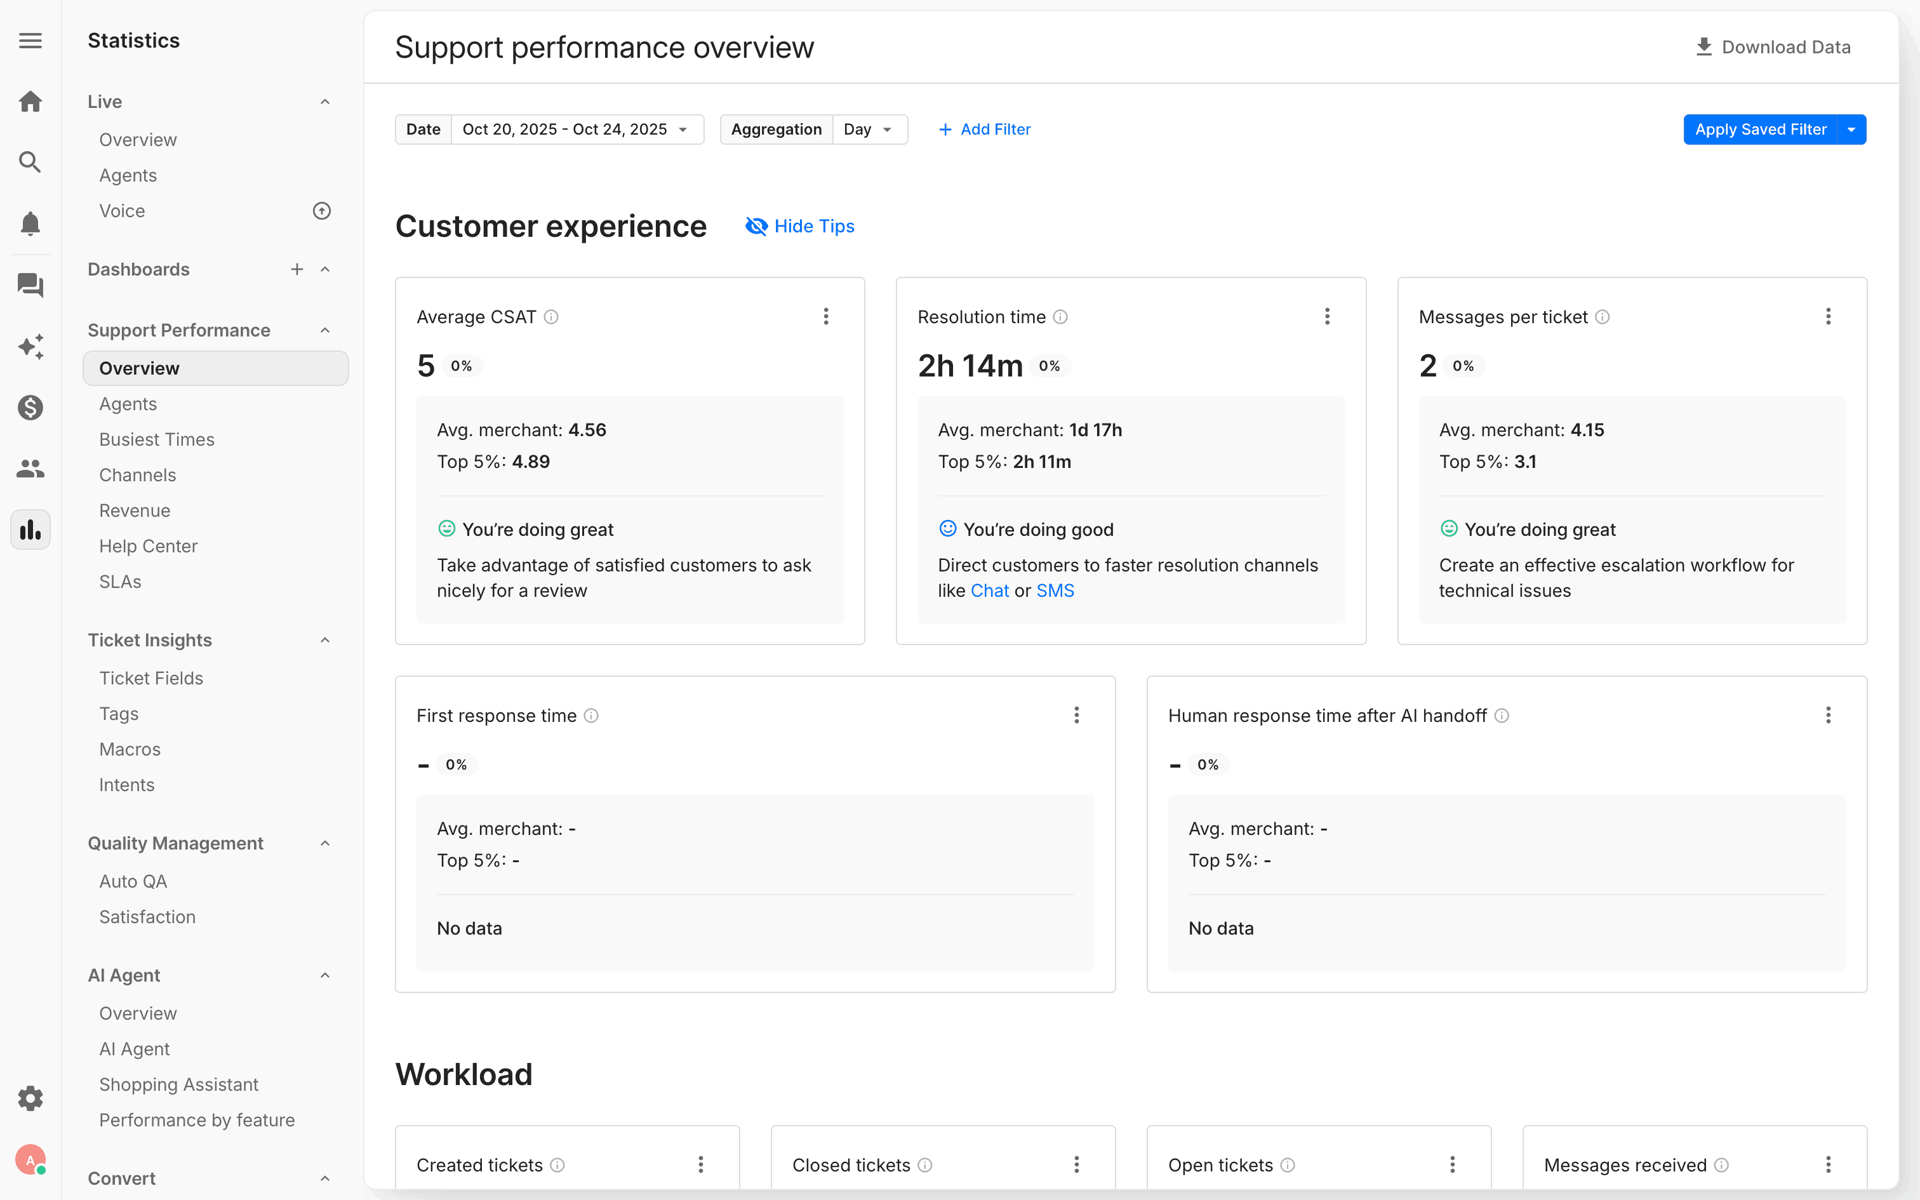Click the user avatar icon
The image size is (1920, 1200).
click(x=30, y=1160)
